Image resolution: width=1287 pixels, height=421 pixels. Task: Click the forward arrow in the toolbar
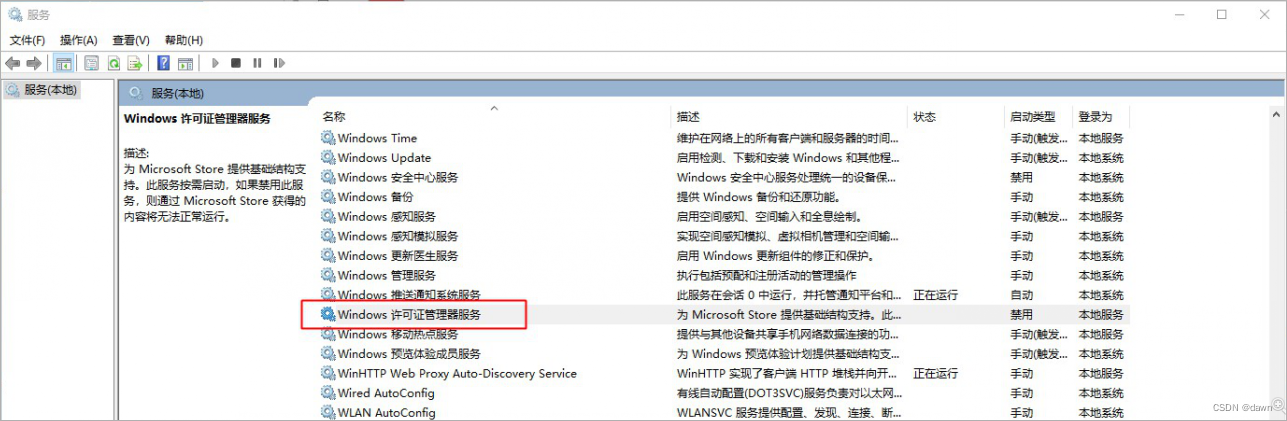click(34, 63)
